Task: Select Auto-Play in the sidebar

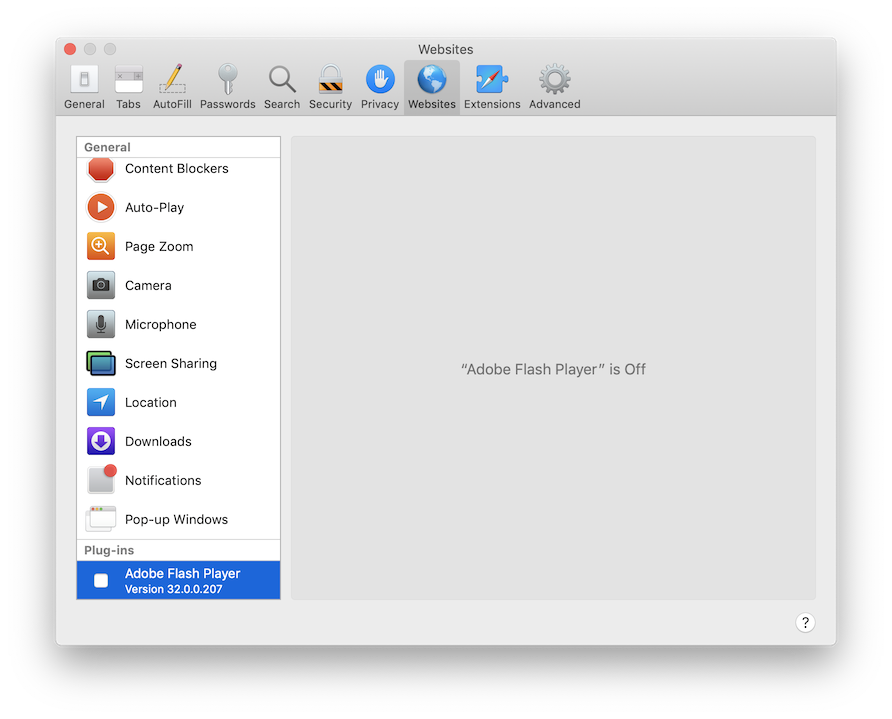Action: (155, 208)
